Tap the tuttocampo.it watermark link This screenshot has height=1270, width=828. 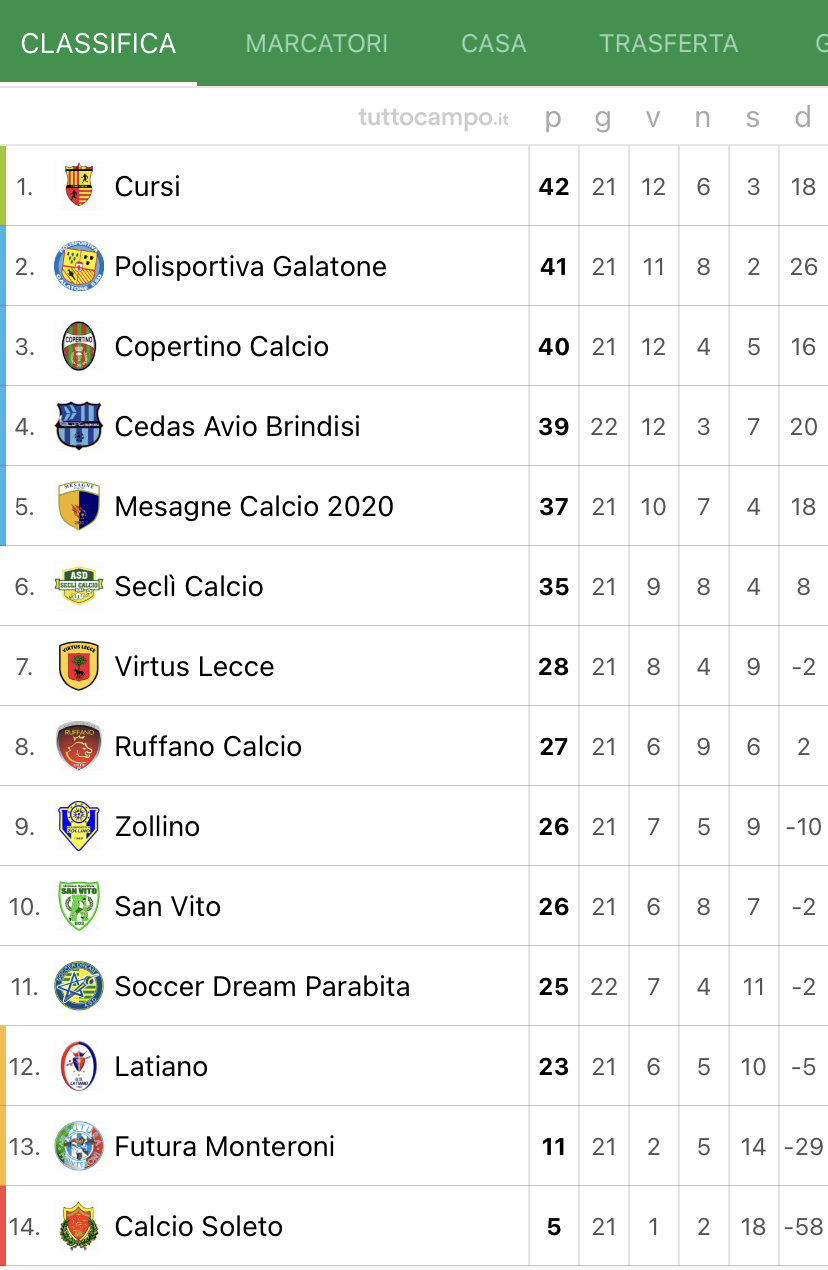click(x=434, y=118)
